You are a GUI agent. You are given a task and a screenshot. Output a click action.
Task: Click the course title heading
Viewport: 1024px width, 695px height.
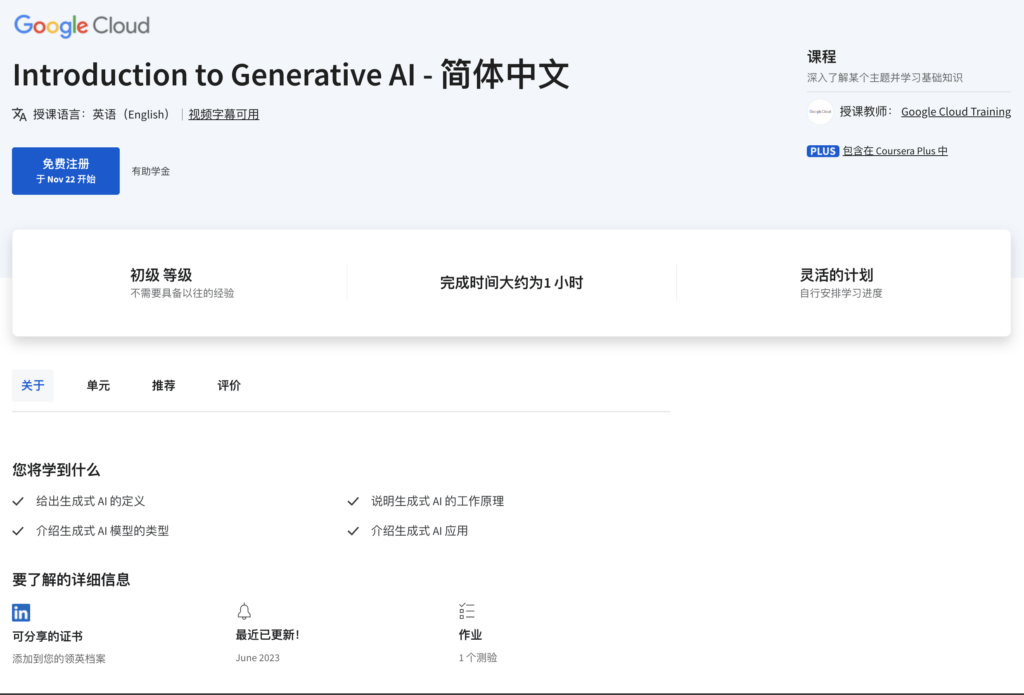click(x=291, y=74)
